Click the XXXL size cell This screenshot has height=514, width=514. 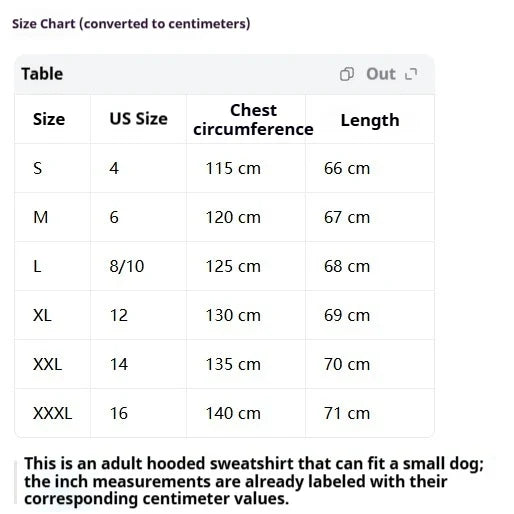click(x=52, y=413)
